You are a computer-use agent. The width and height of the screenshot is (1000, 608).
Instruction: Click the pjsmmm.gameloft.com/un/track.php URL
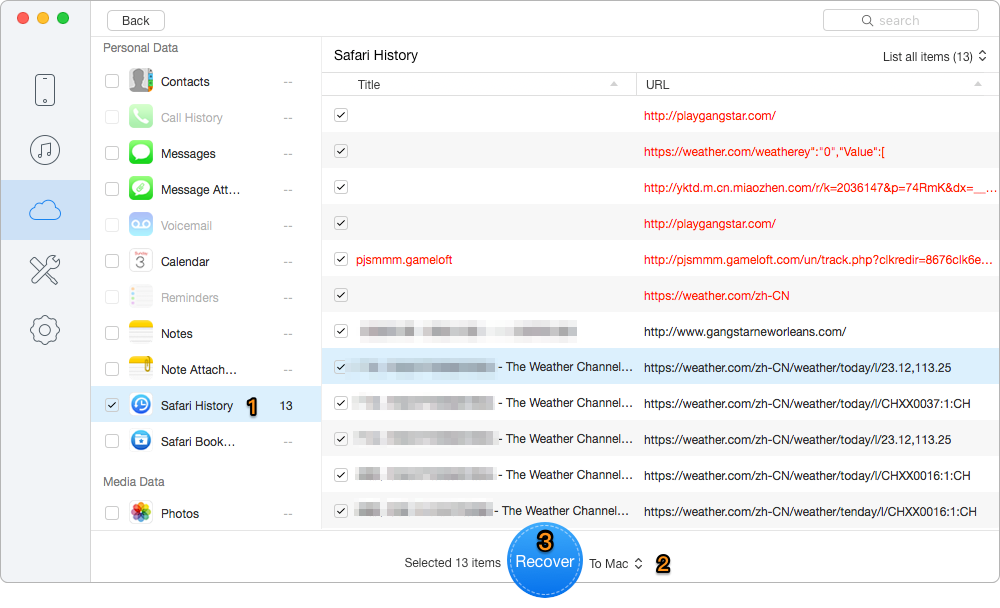818,260
